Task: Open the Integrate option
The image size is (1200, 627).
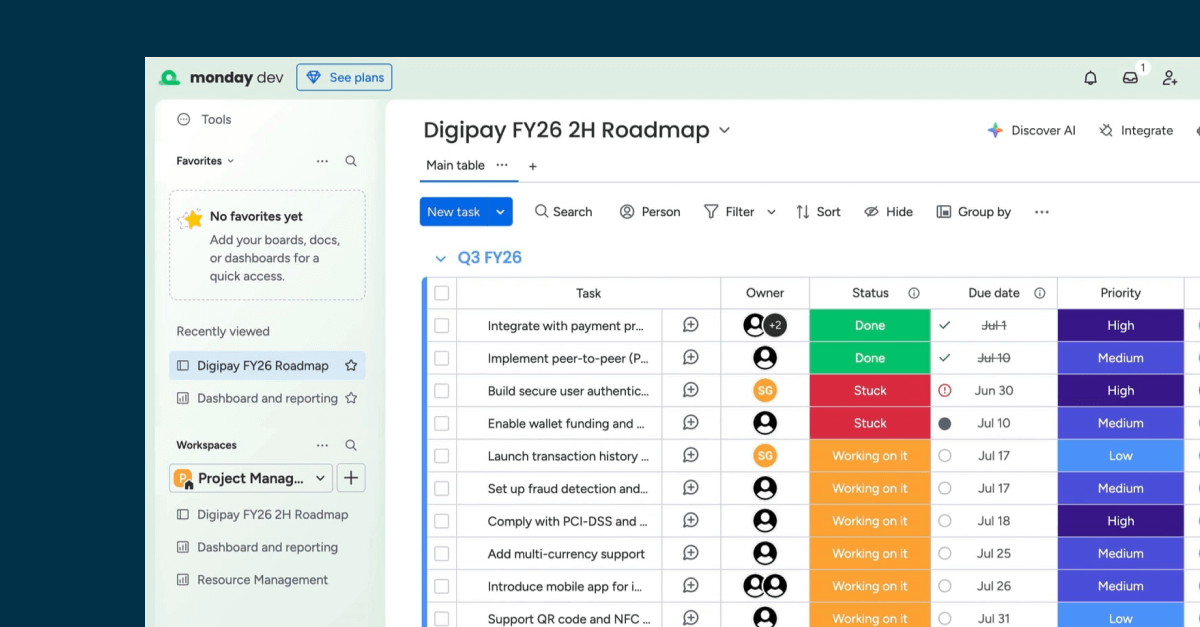Action: pyautogui.click(x=1136, y=130)
